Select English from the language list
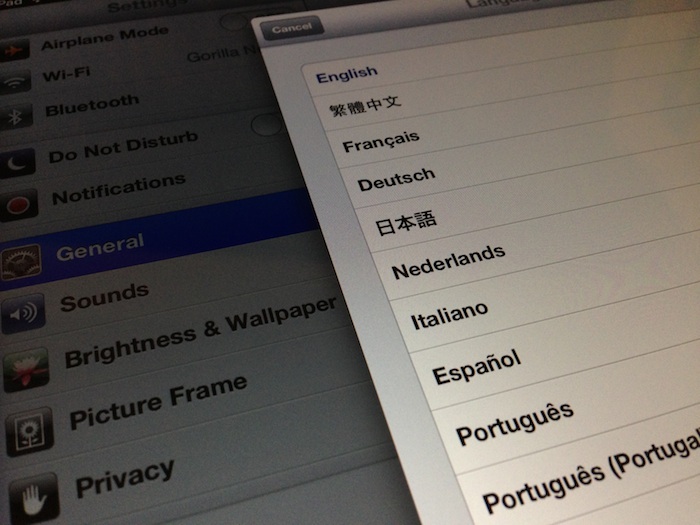Viewport: 700px width, 525px height. pyautogui.click(x=347, y=73)
